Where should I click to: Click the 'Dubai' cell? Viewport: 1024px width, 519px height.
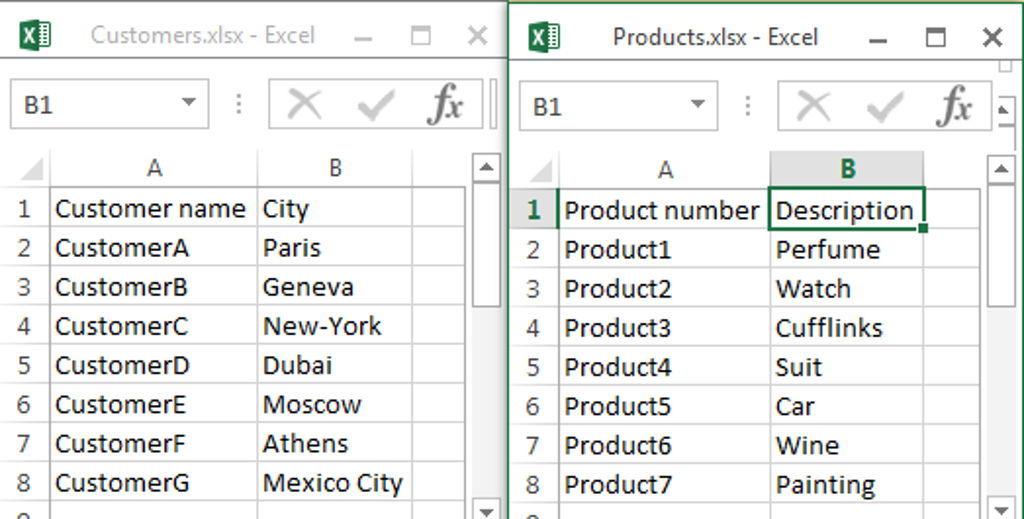point(335,365)
